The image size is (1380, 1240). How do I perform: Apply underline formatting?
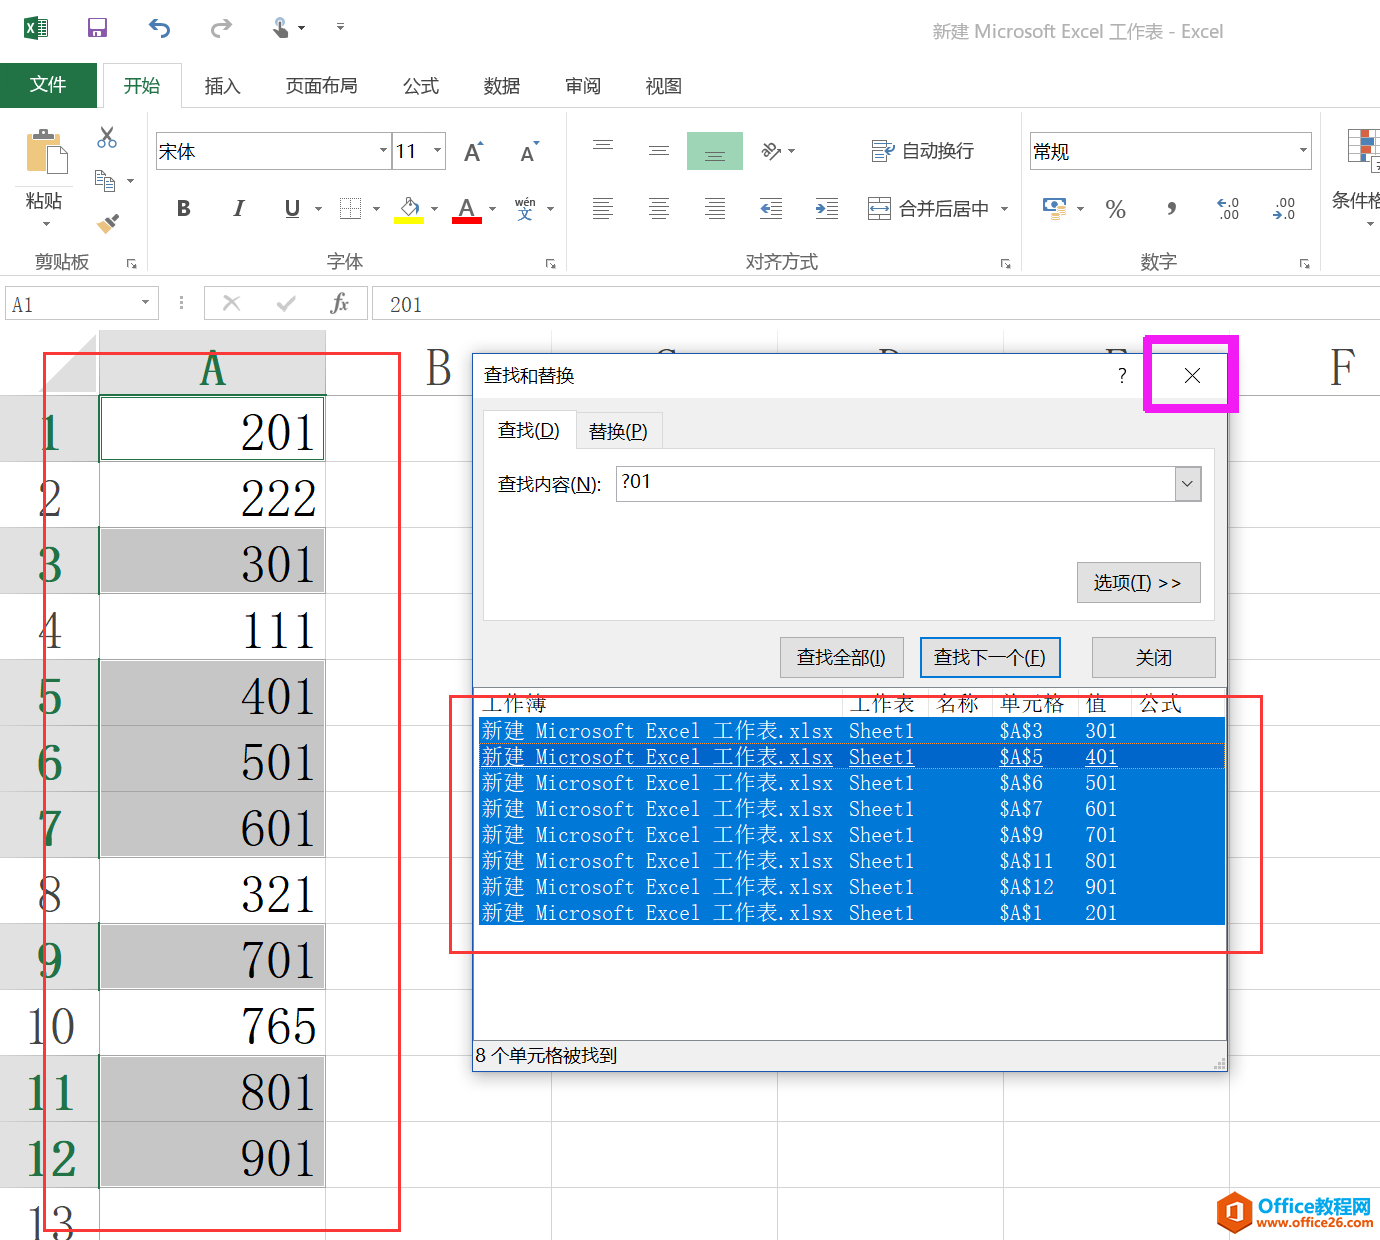292,209
